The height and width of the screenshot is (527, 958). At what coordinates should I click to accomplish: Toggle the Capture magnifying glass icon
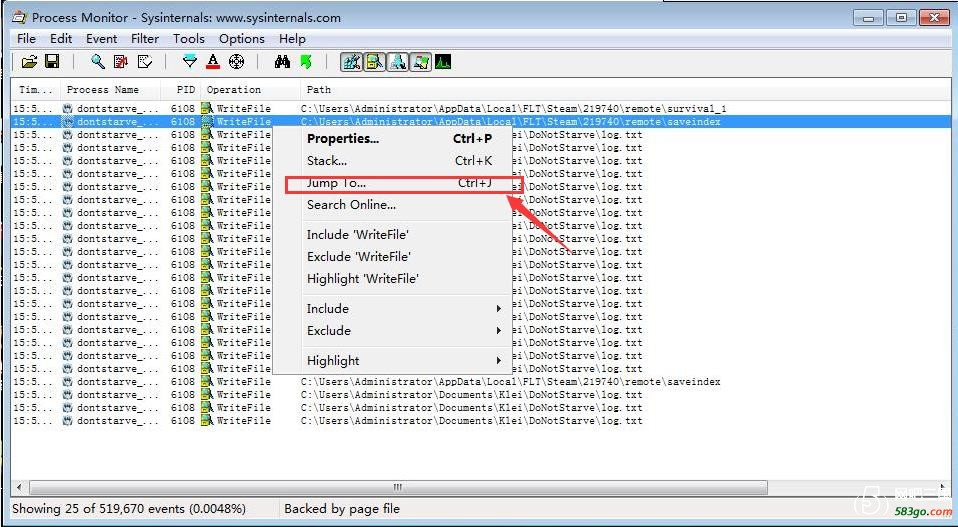click(98, 62)
